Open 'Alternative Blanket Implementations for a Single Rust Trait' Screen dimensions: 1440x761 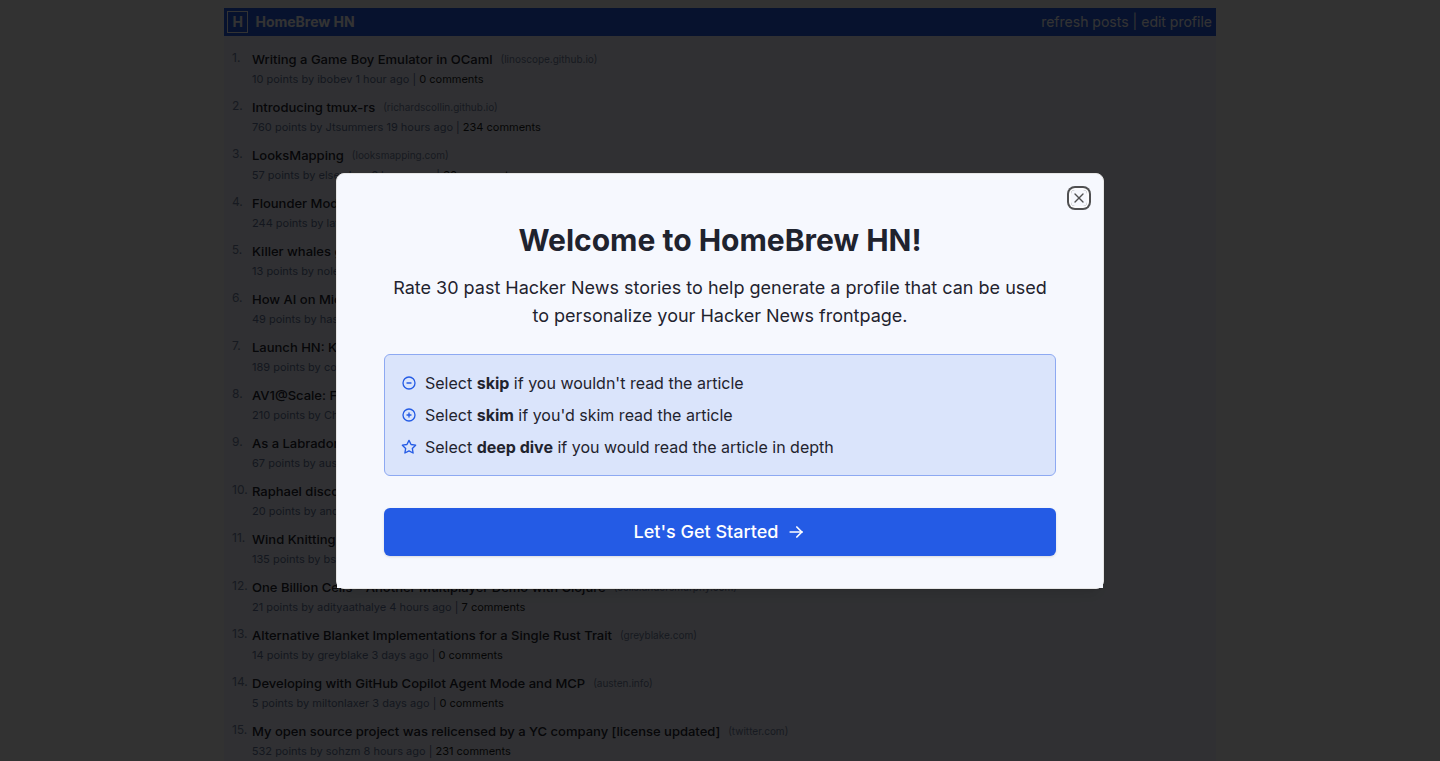point(432,636)
